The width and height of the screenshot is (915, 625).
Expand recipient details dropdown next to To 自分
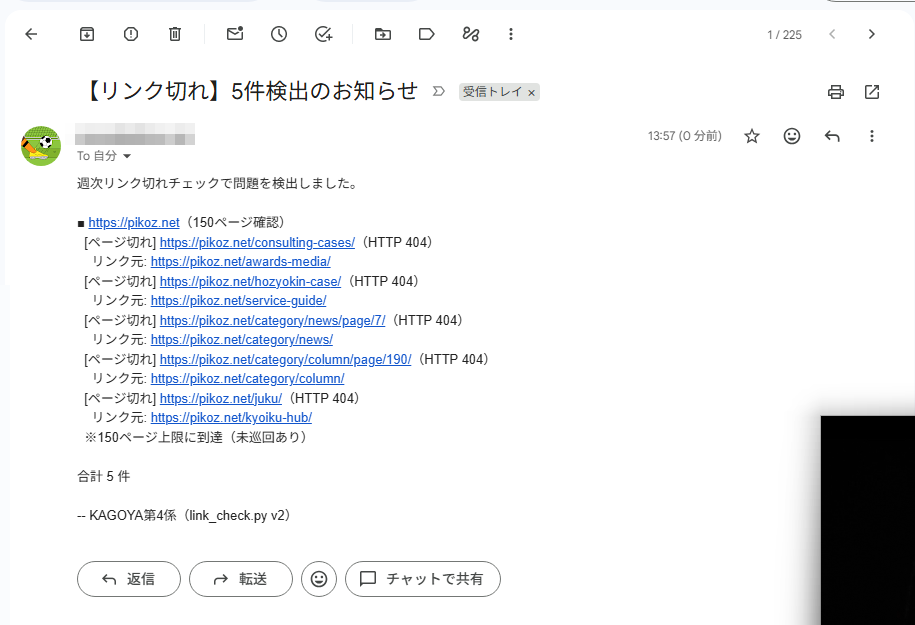[127, 156]
